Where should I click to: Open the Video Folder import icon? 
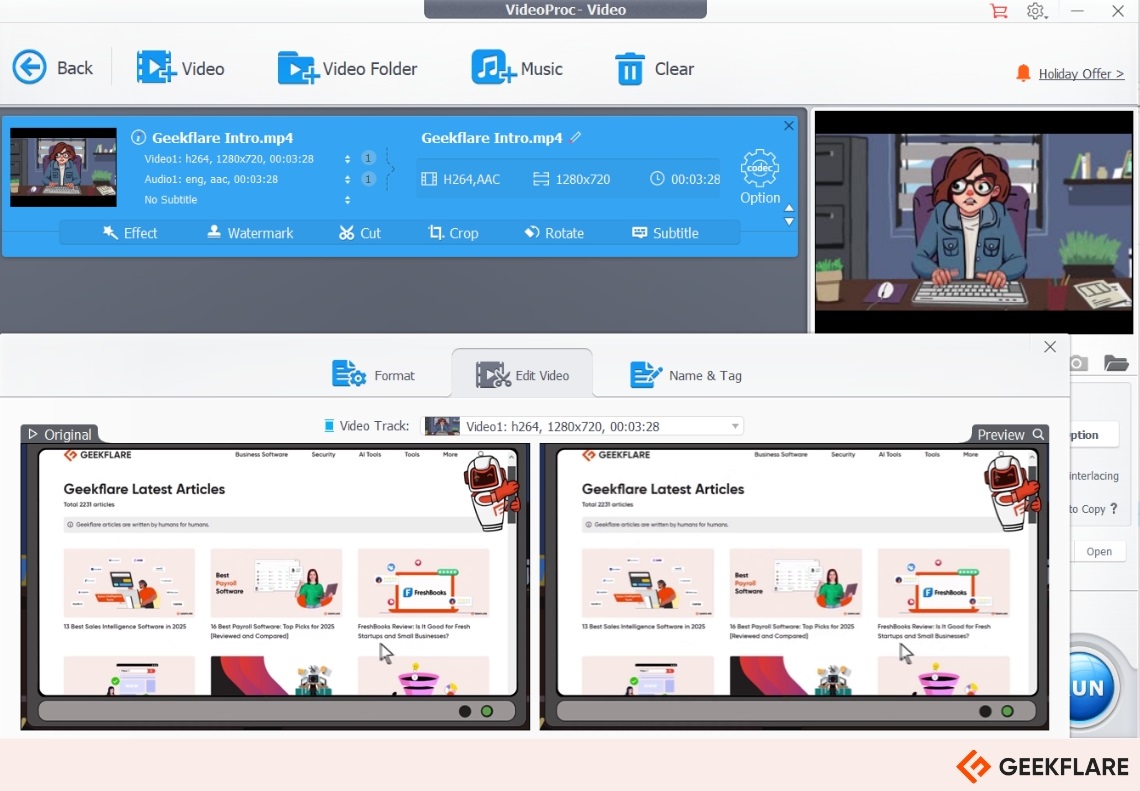297,68
